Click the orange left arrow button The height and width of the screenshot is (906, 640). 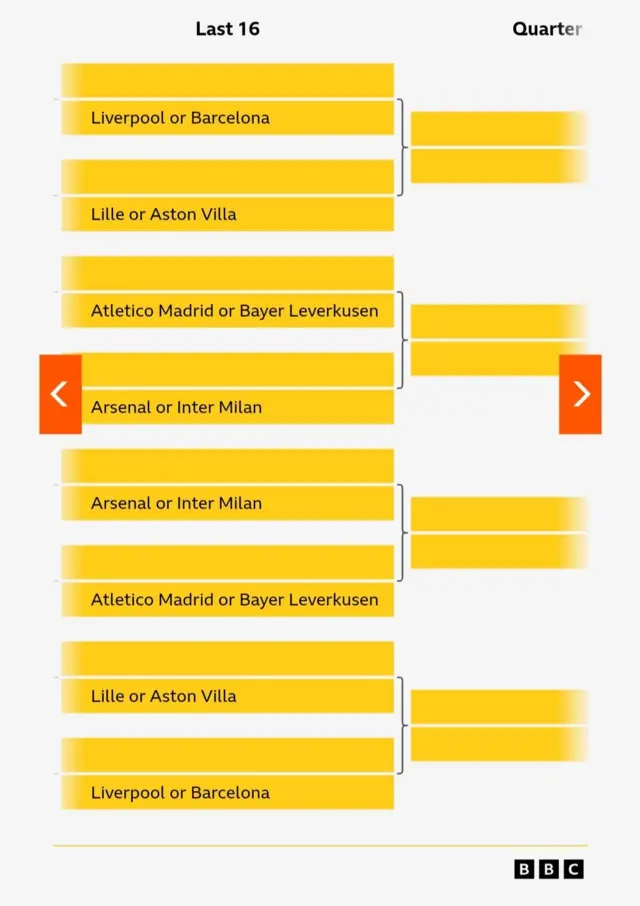60,394
